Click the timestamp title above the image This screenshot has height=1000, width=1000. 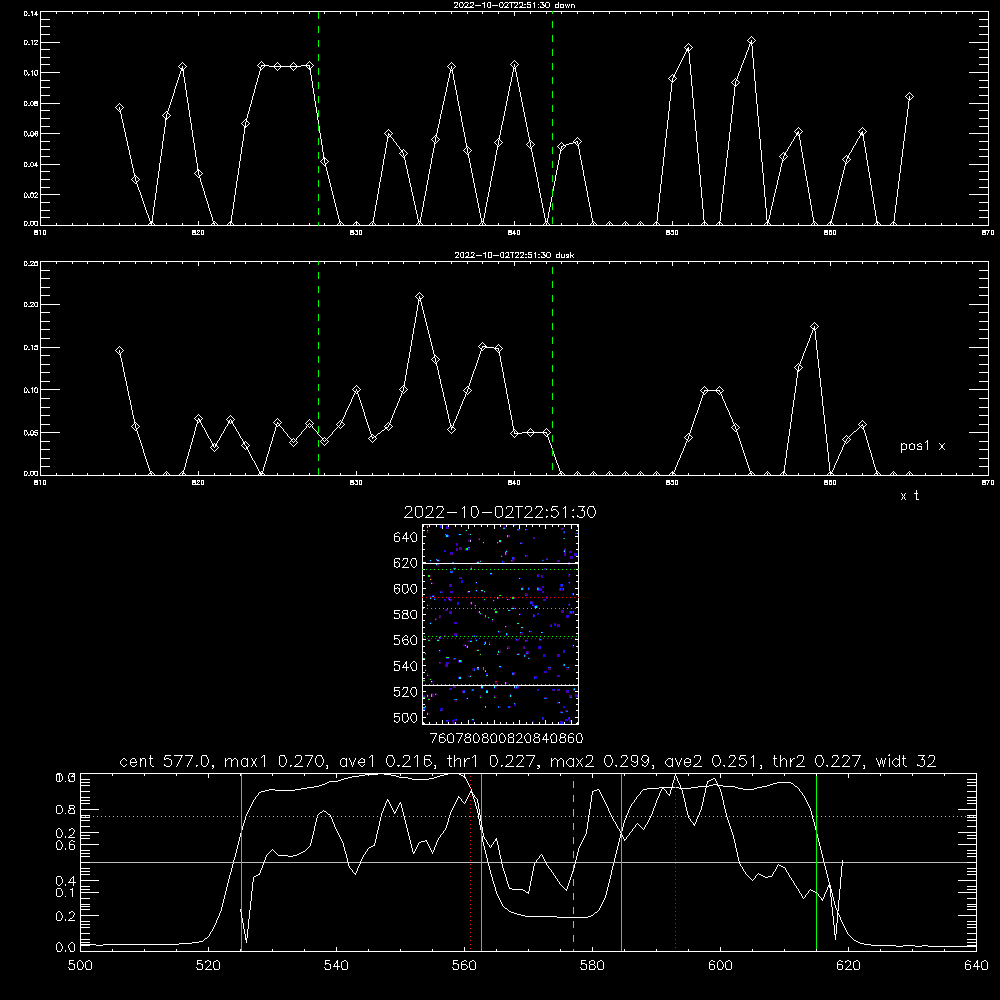pos(500,512)
